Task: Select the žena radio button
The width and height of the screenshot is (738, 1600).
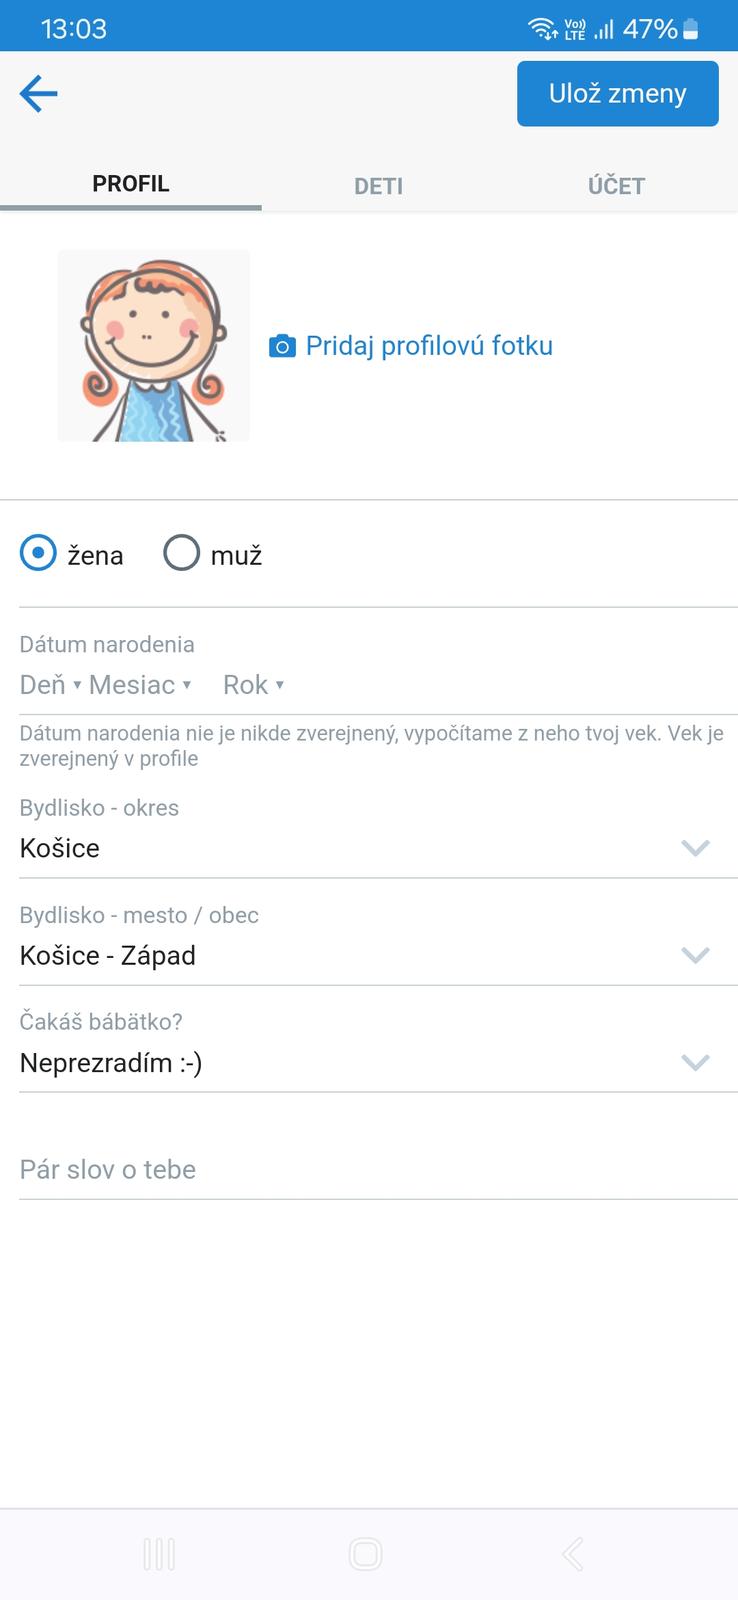Action: tap(39, 553)
